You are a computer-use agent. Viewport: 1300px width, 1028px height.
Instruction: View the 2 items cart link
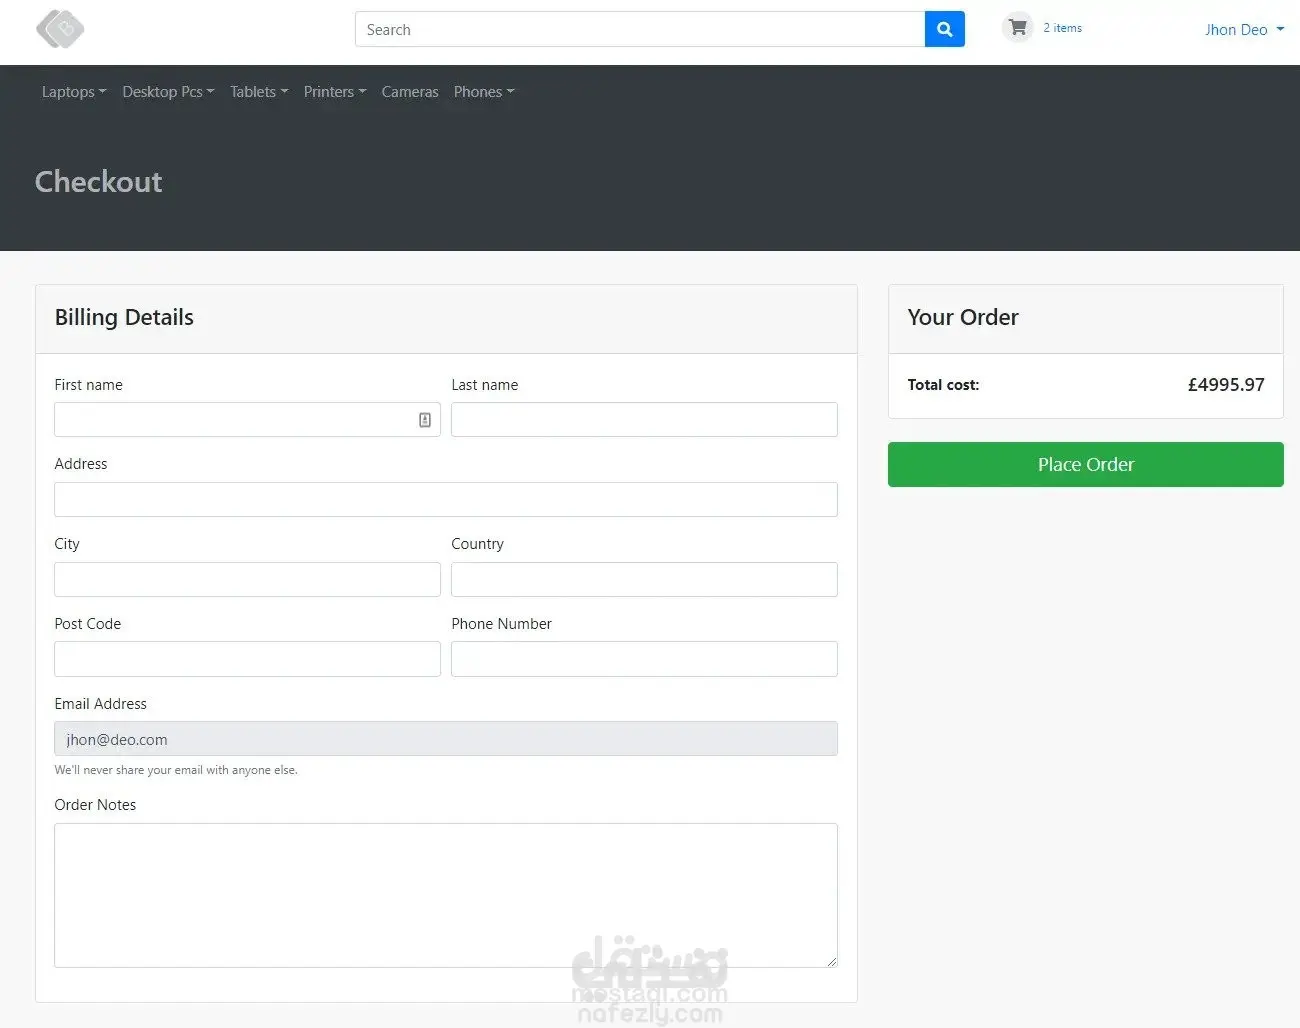[1062, 28]
